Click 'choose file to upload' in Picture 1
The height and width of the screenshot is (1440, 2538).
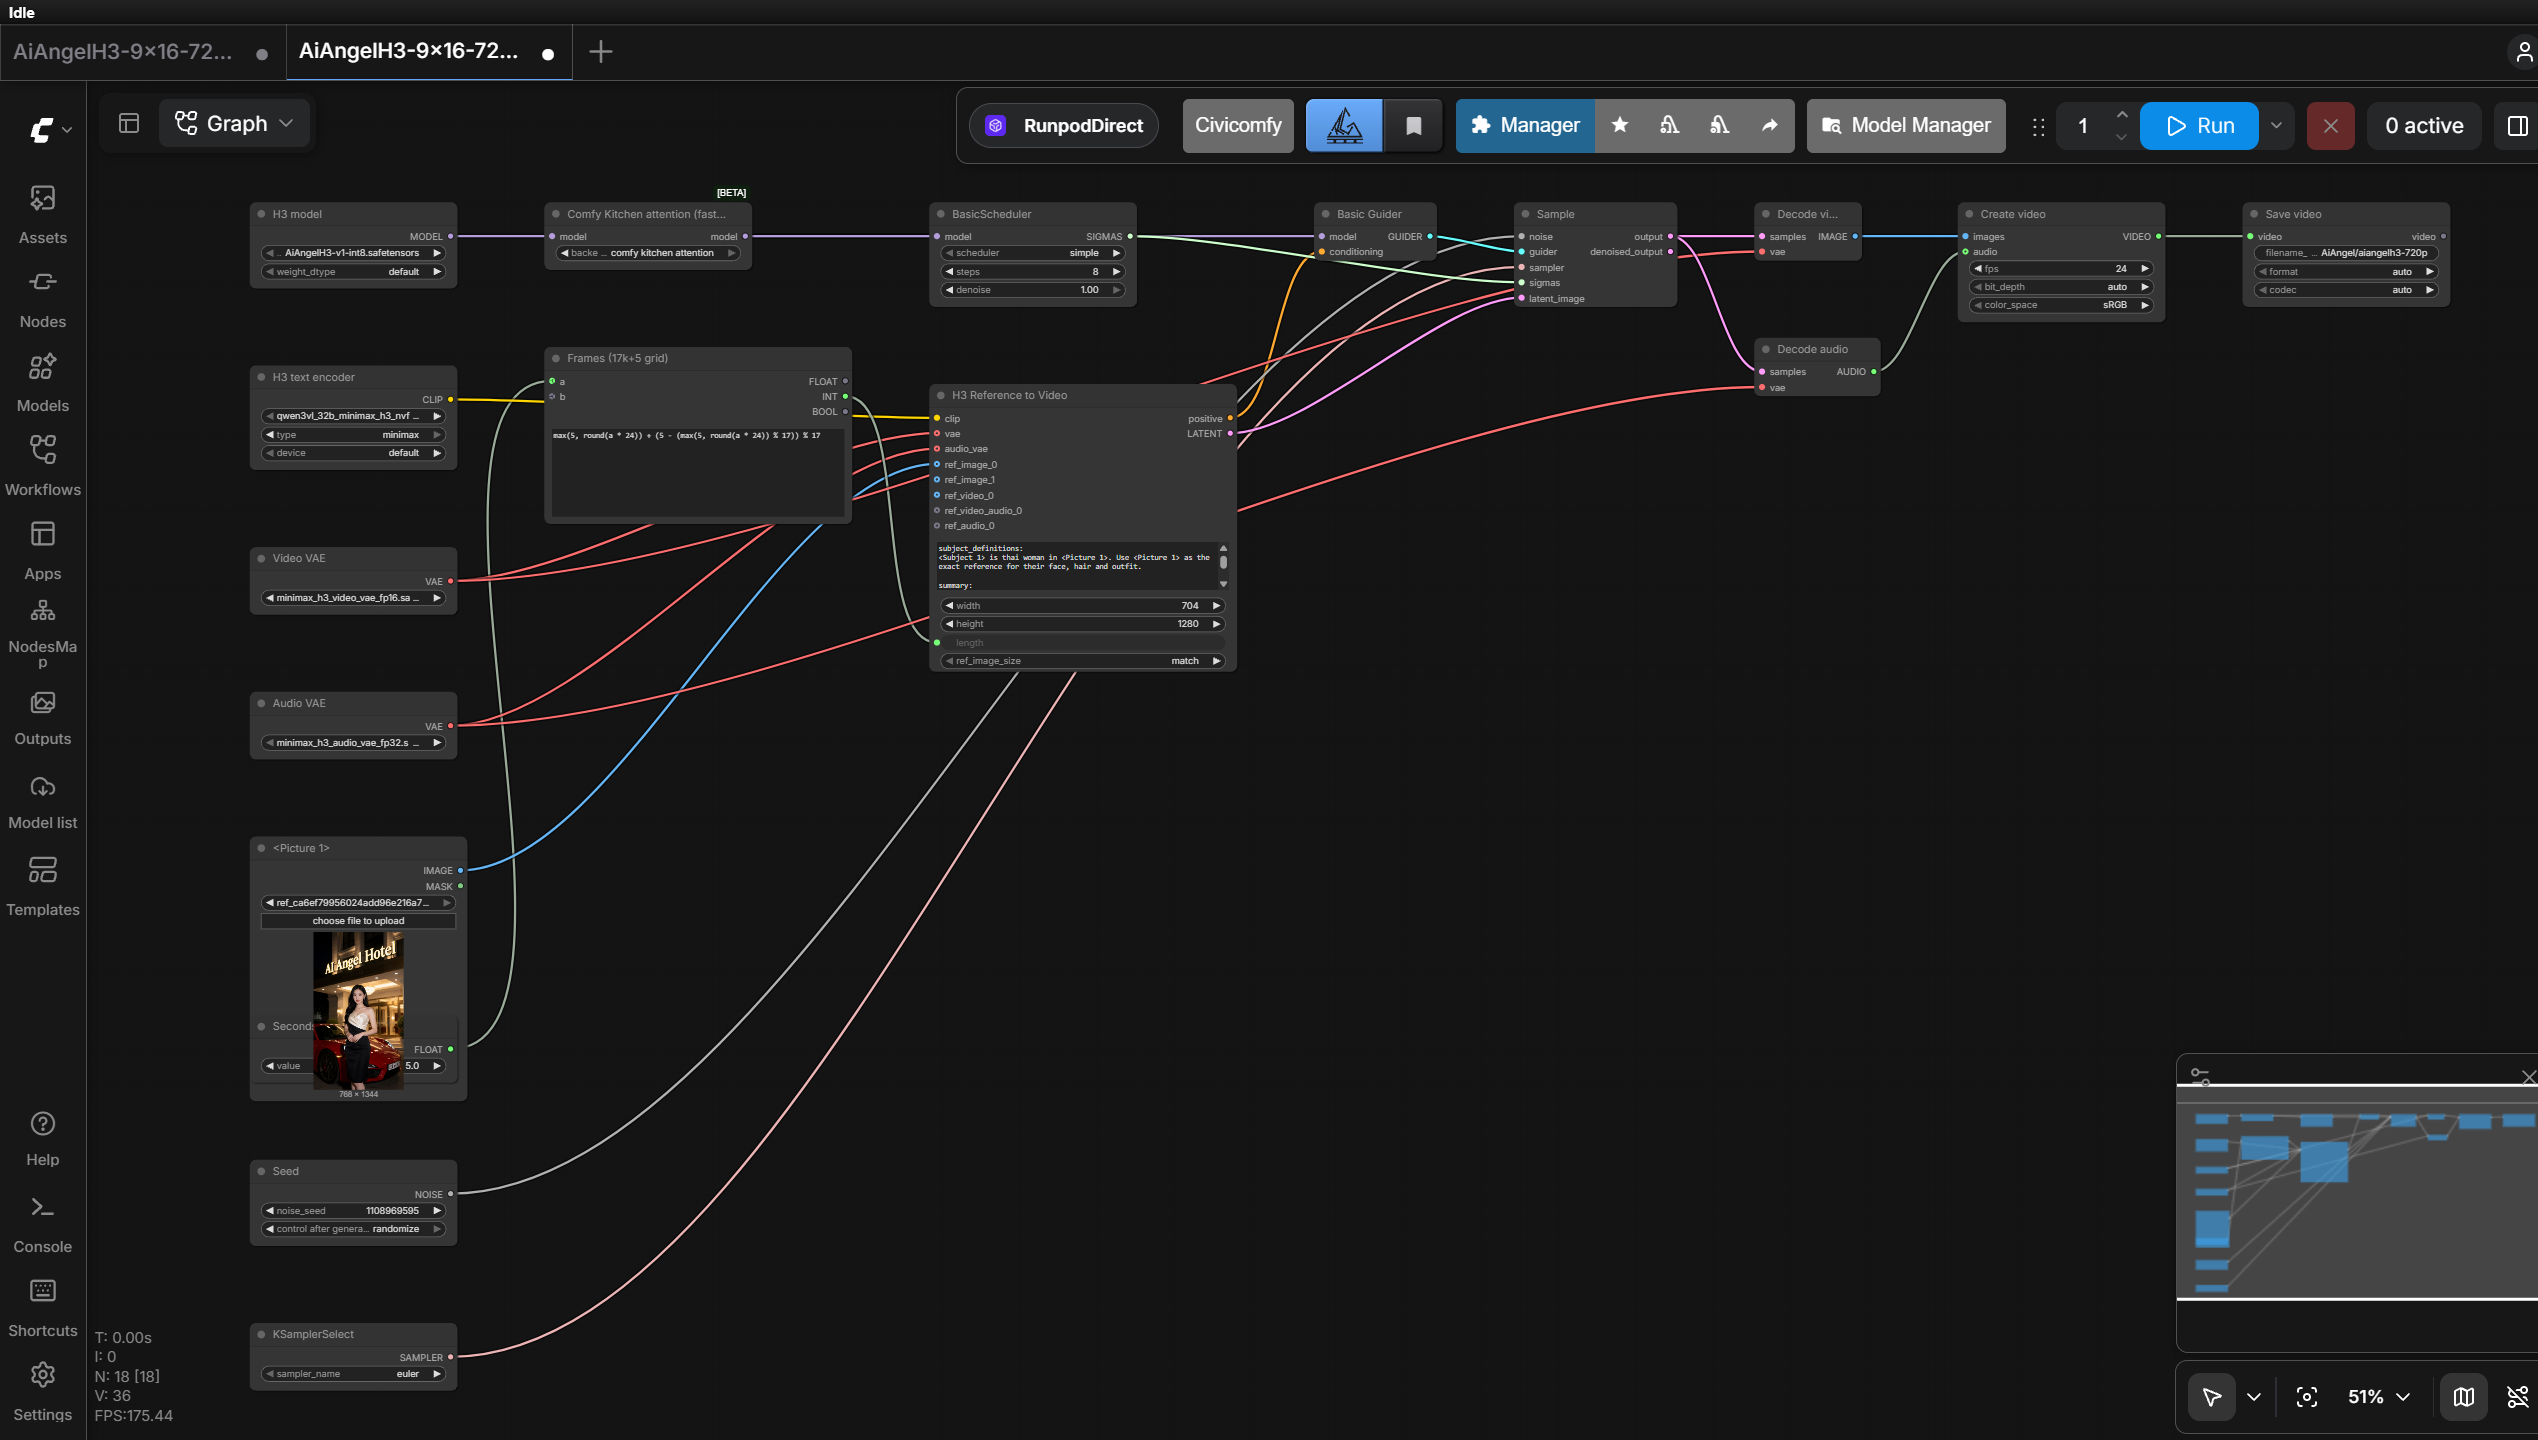pyautogui.click(x=358, y=921)
